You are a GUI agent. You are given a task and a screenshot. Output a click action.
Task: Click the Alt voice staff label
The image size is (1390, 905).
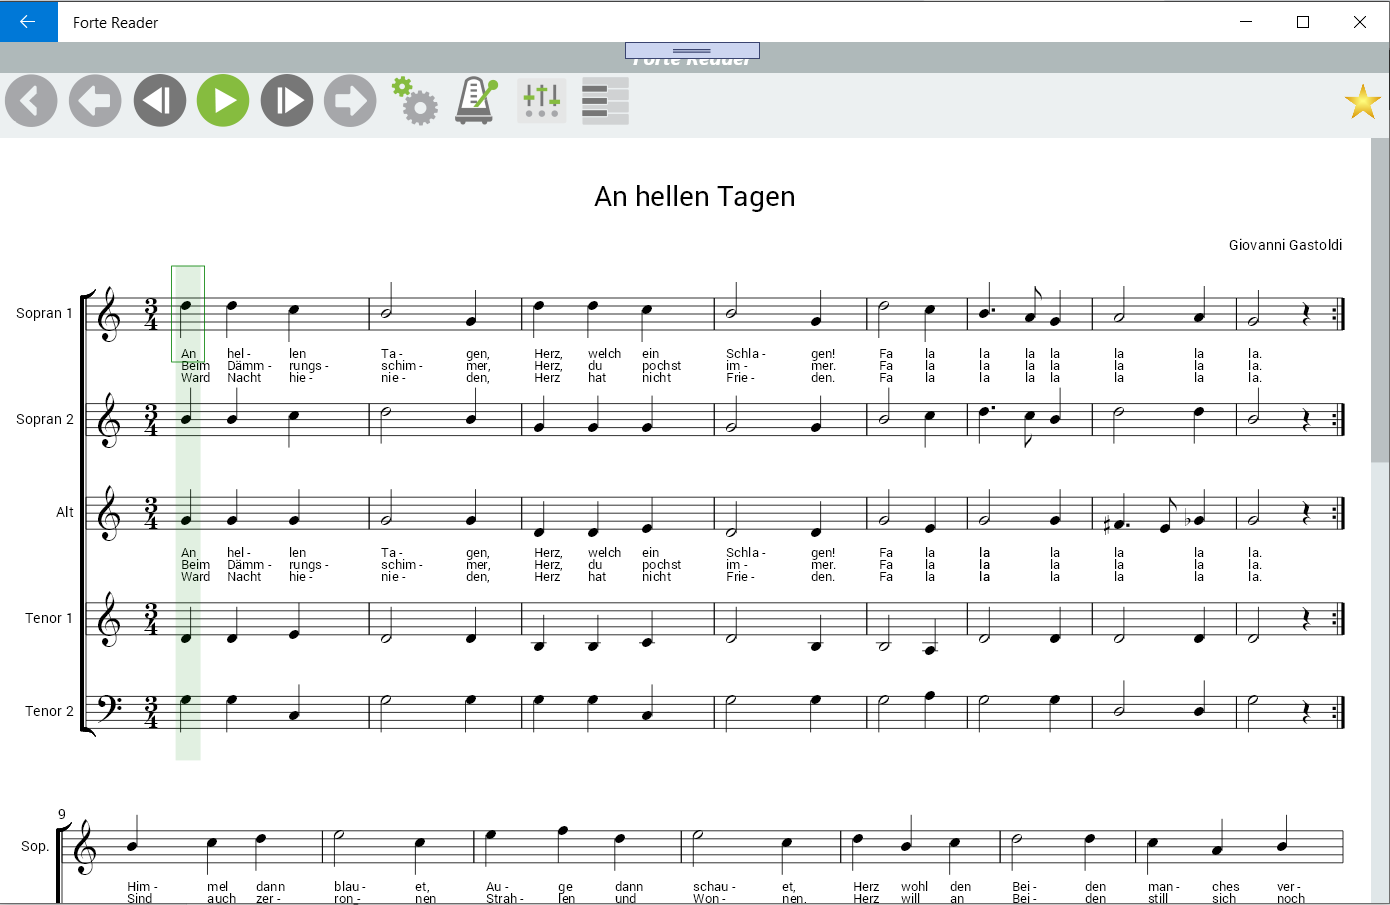tap(65, 512)
